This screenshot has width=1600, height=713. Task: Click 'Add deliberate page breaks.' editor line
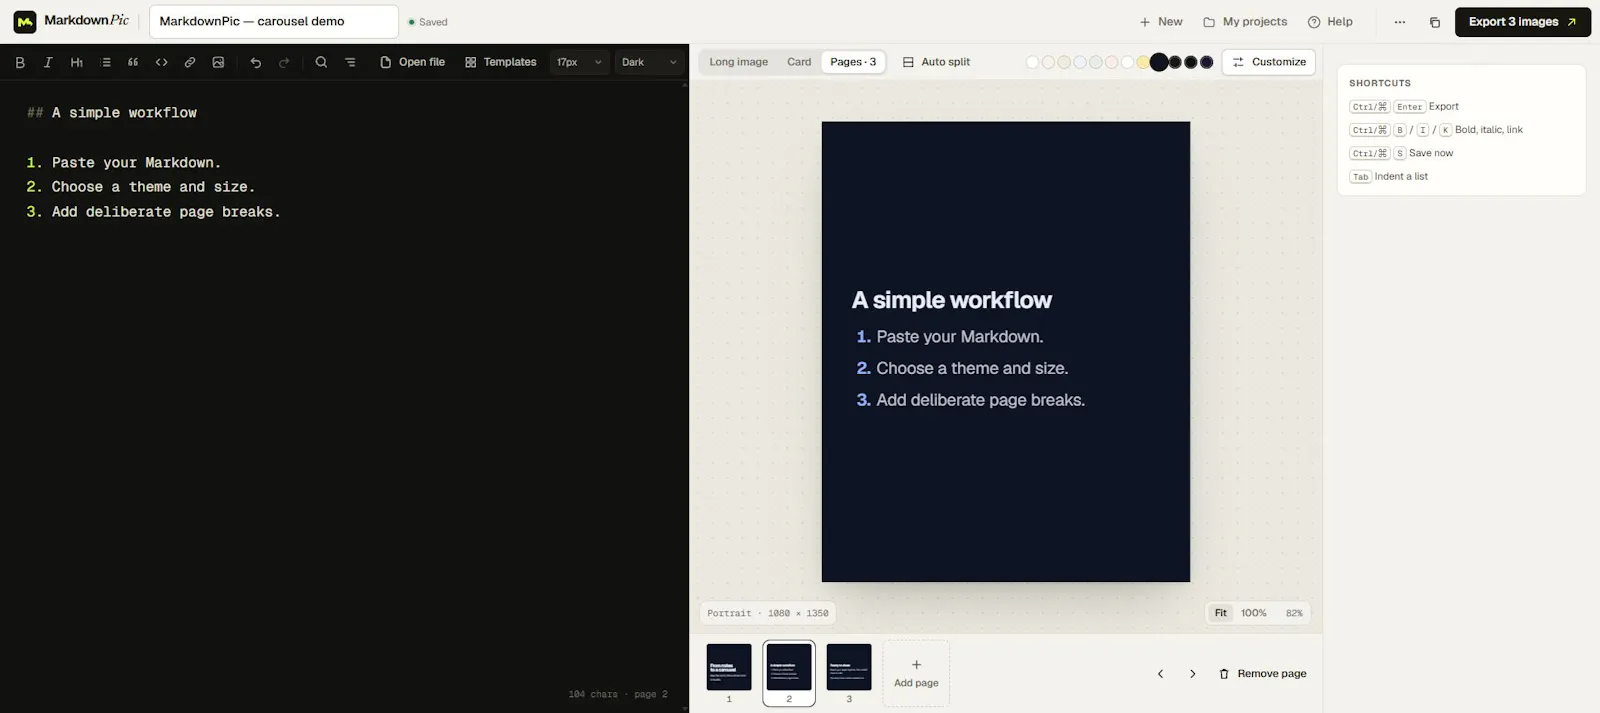coord(153,212)
